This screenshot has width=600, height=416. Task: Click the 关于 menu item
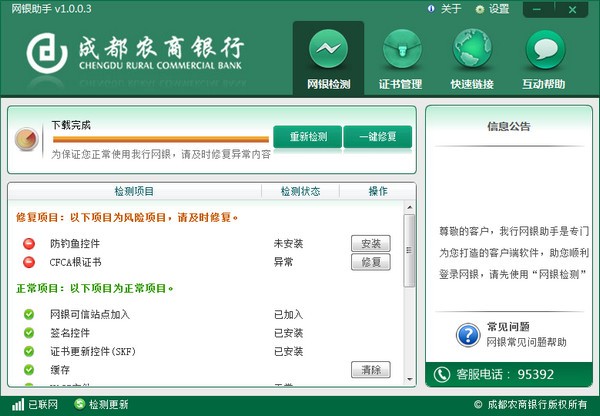coord(451,9)
